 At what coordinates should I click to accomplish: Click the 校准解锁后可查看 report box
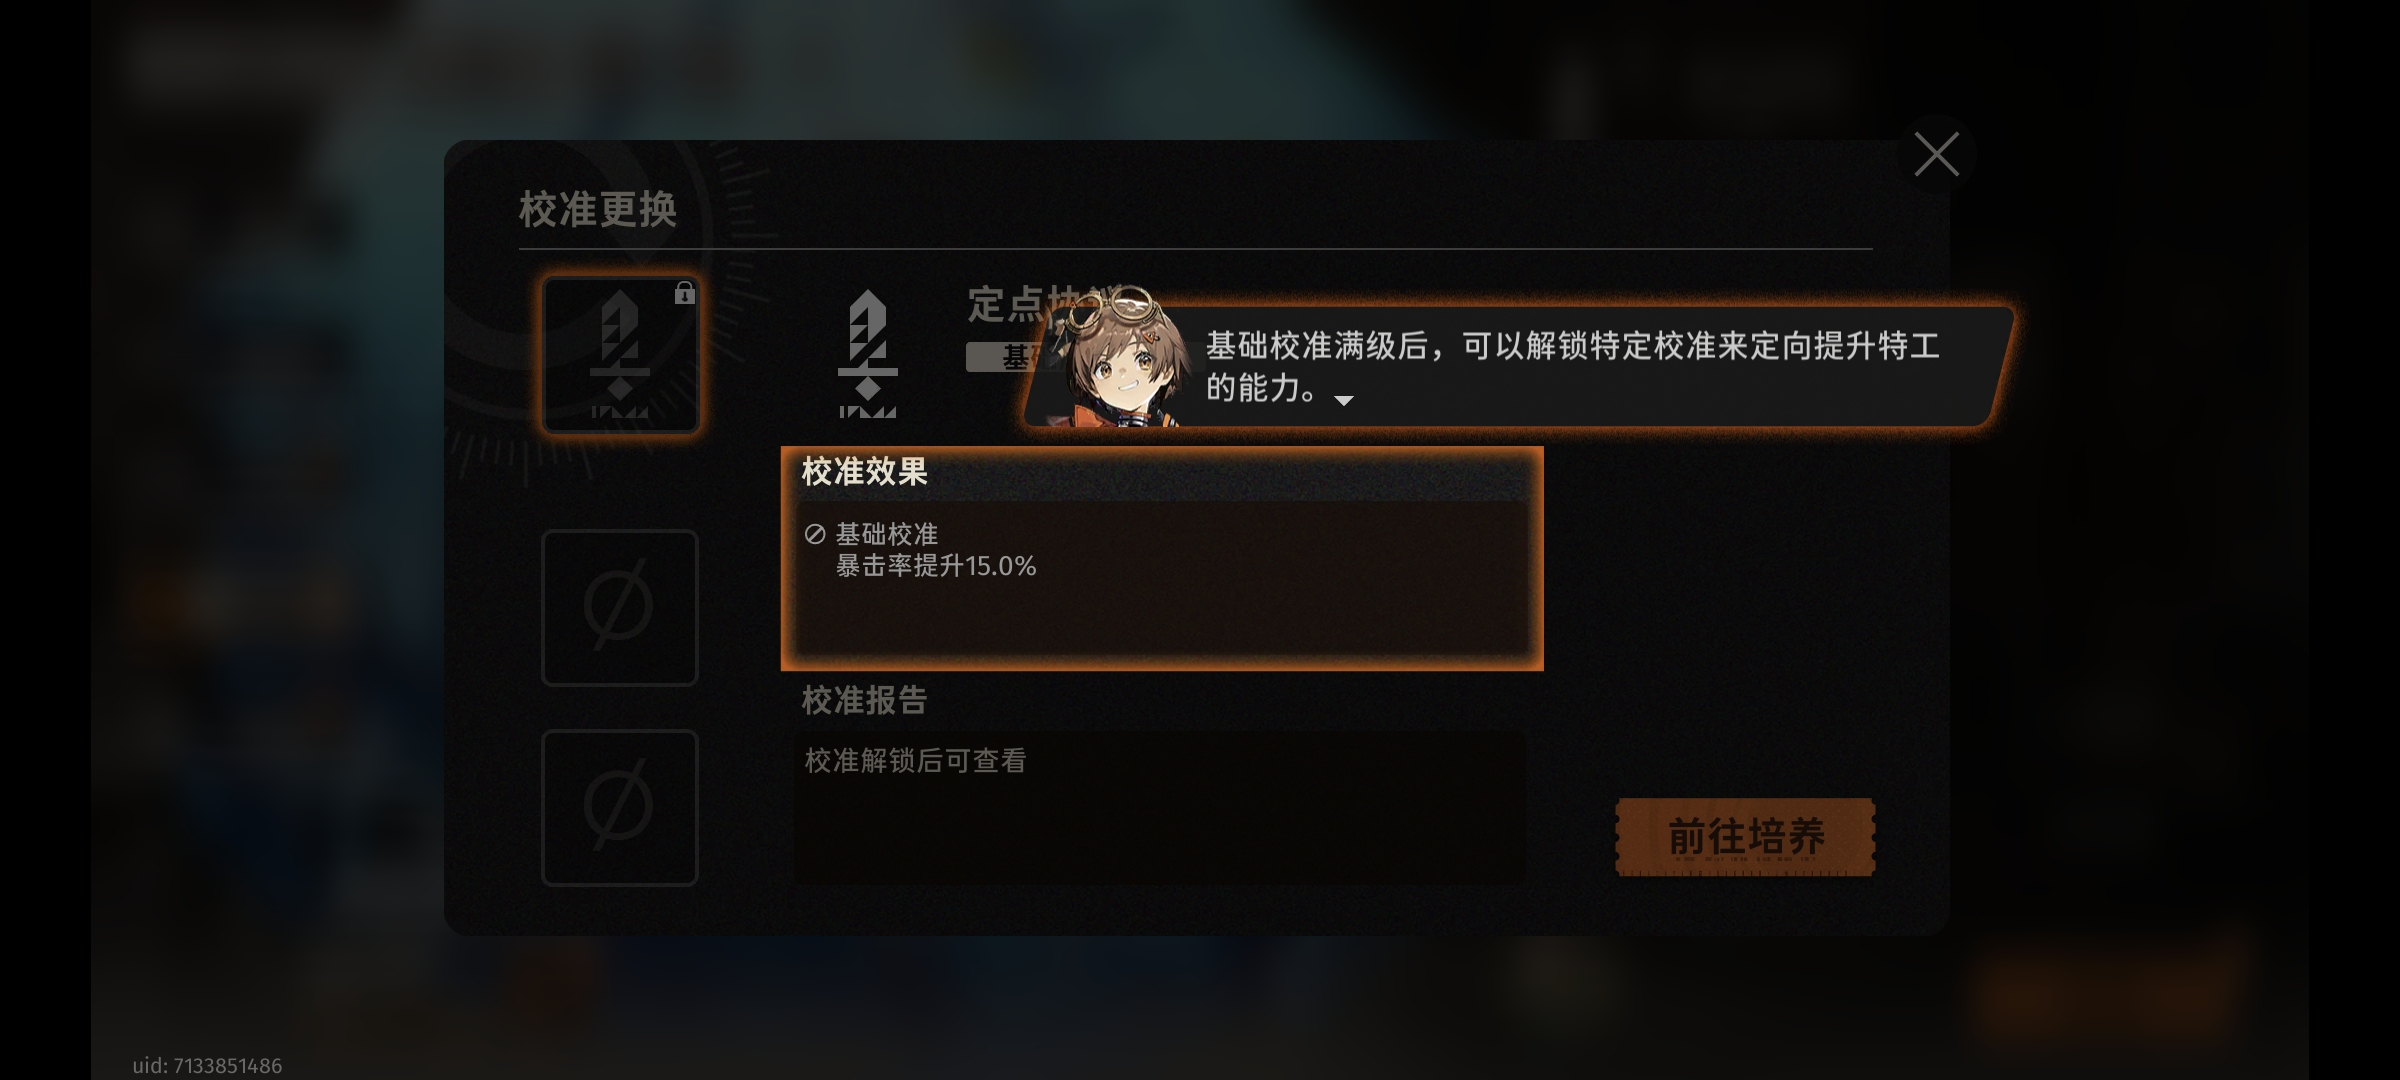click(x=1160, y=807)
